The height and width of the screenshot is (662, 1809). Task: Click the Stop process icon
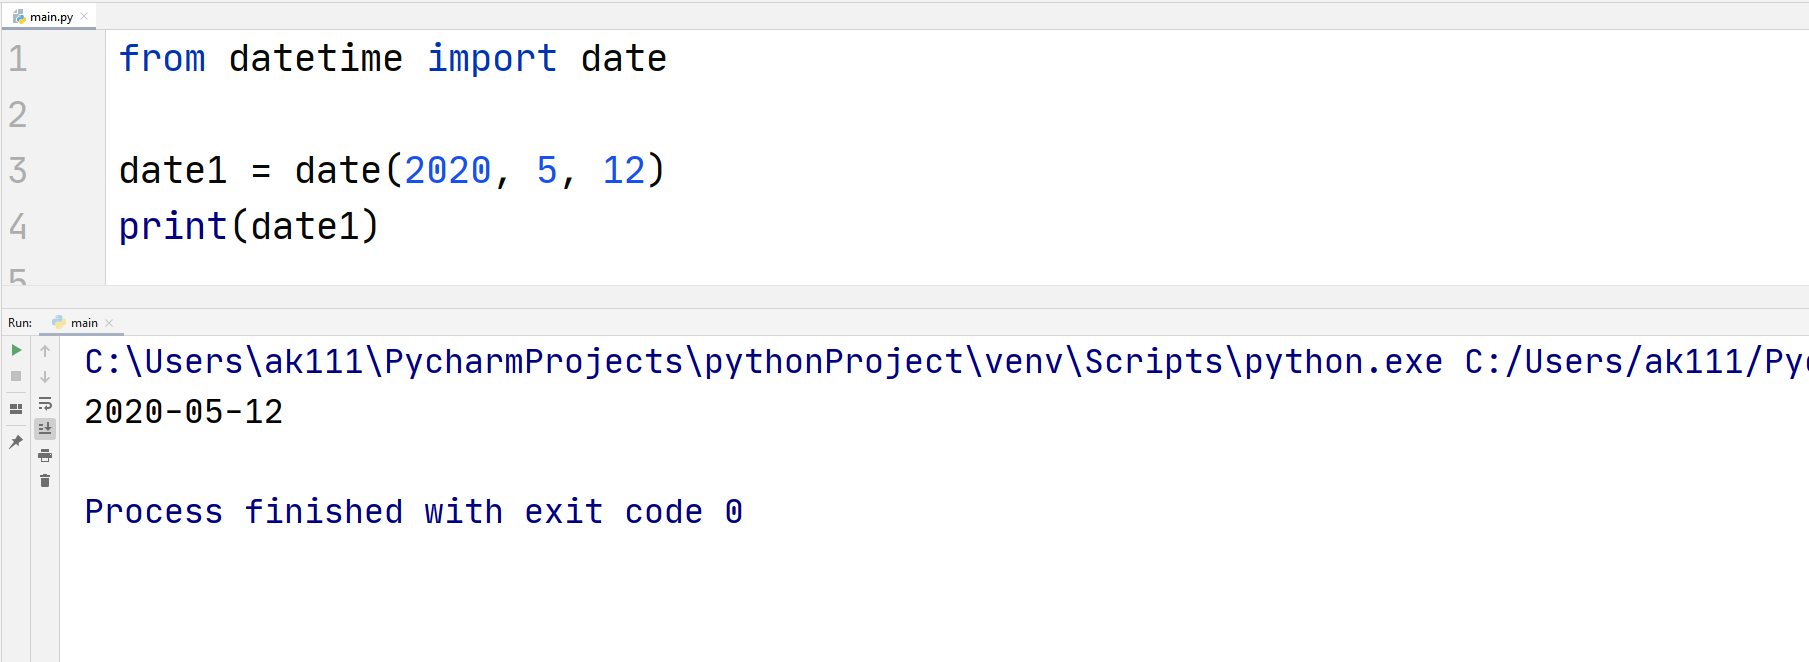coord(16,377)
